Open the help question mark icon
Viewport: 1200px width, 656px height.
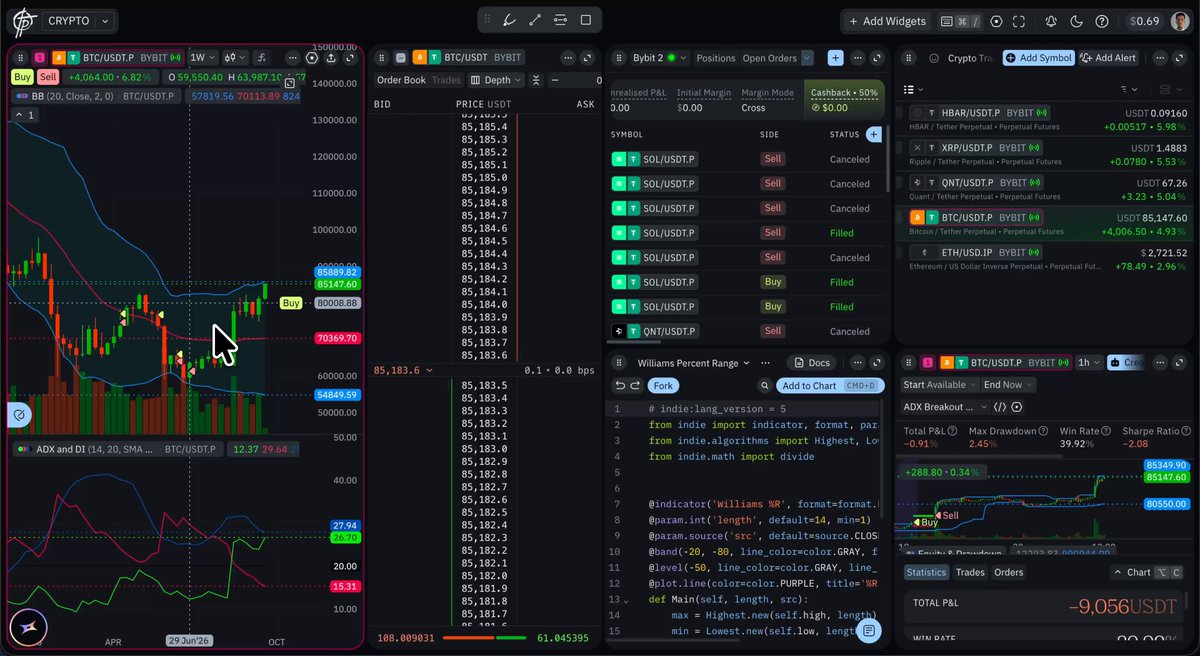[x=1102, y=21]
